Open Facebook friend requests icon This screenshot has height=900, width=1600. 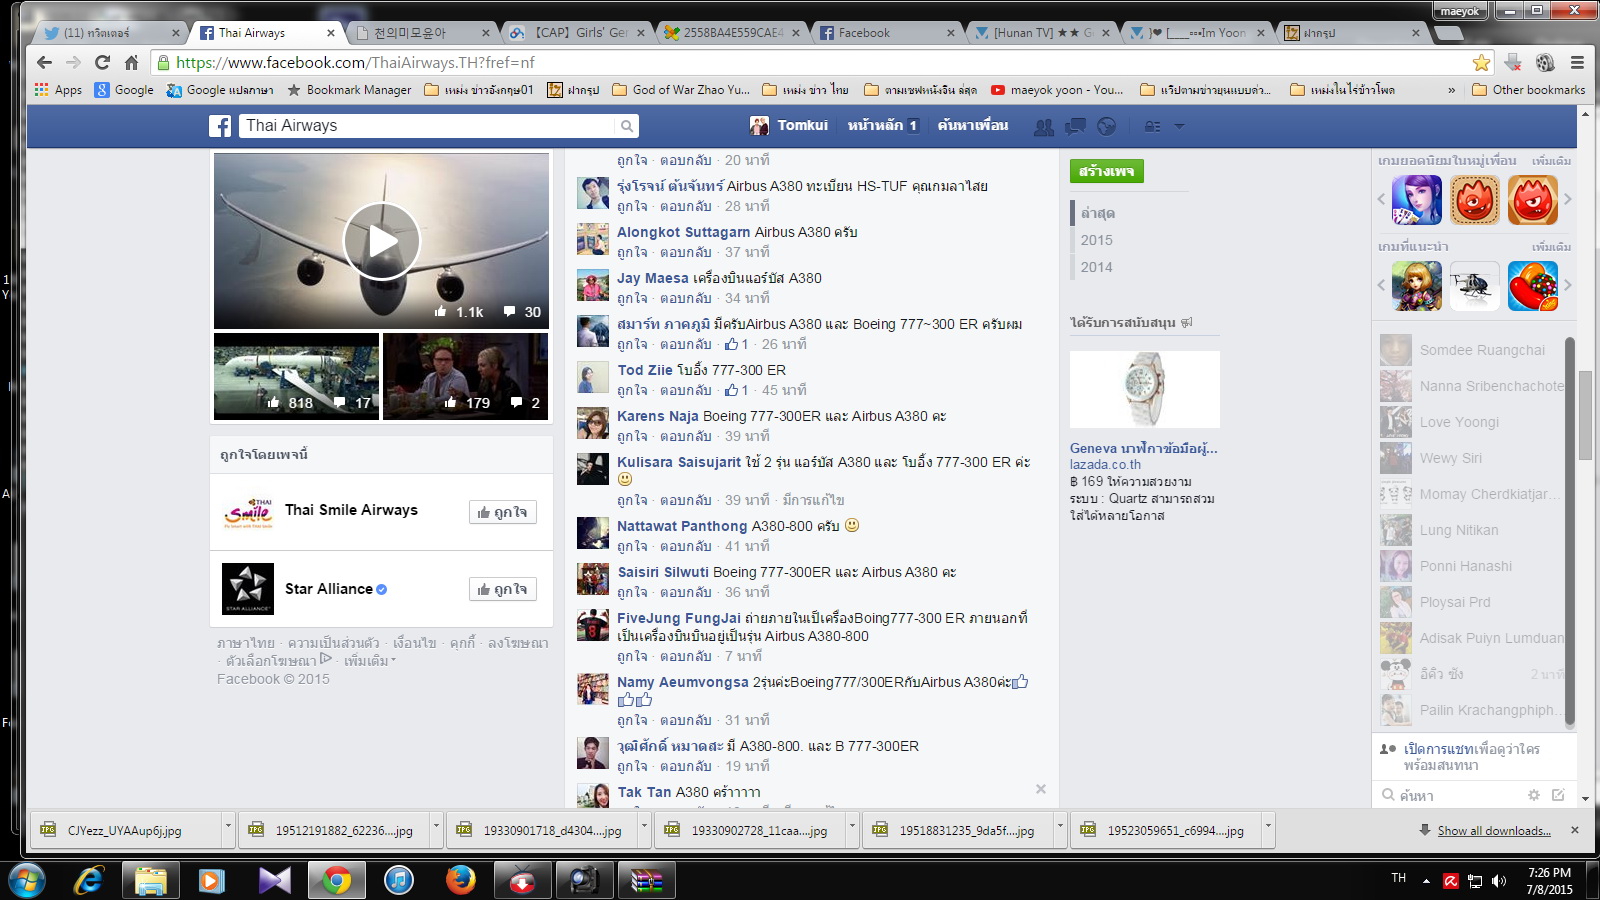1044,127
